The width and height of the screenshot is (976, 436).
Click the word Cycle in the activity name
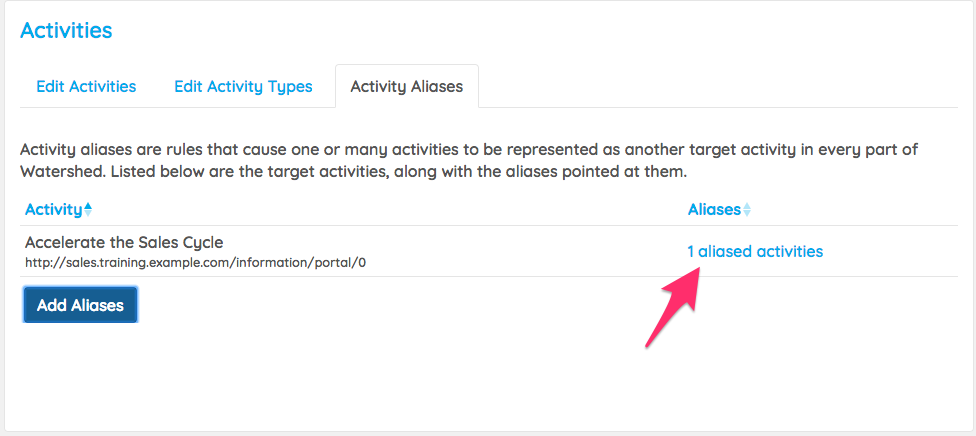[x=200, y=242]
